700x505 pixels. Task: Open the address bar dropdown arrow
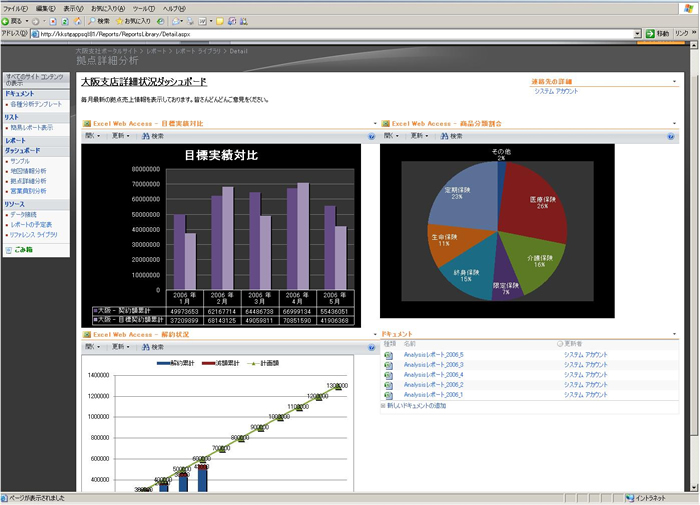[637, 34]
